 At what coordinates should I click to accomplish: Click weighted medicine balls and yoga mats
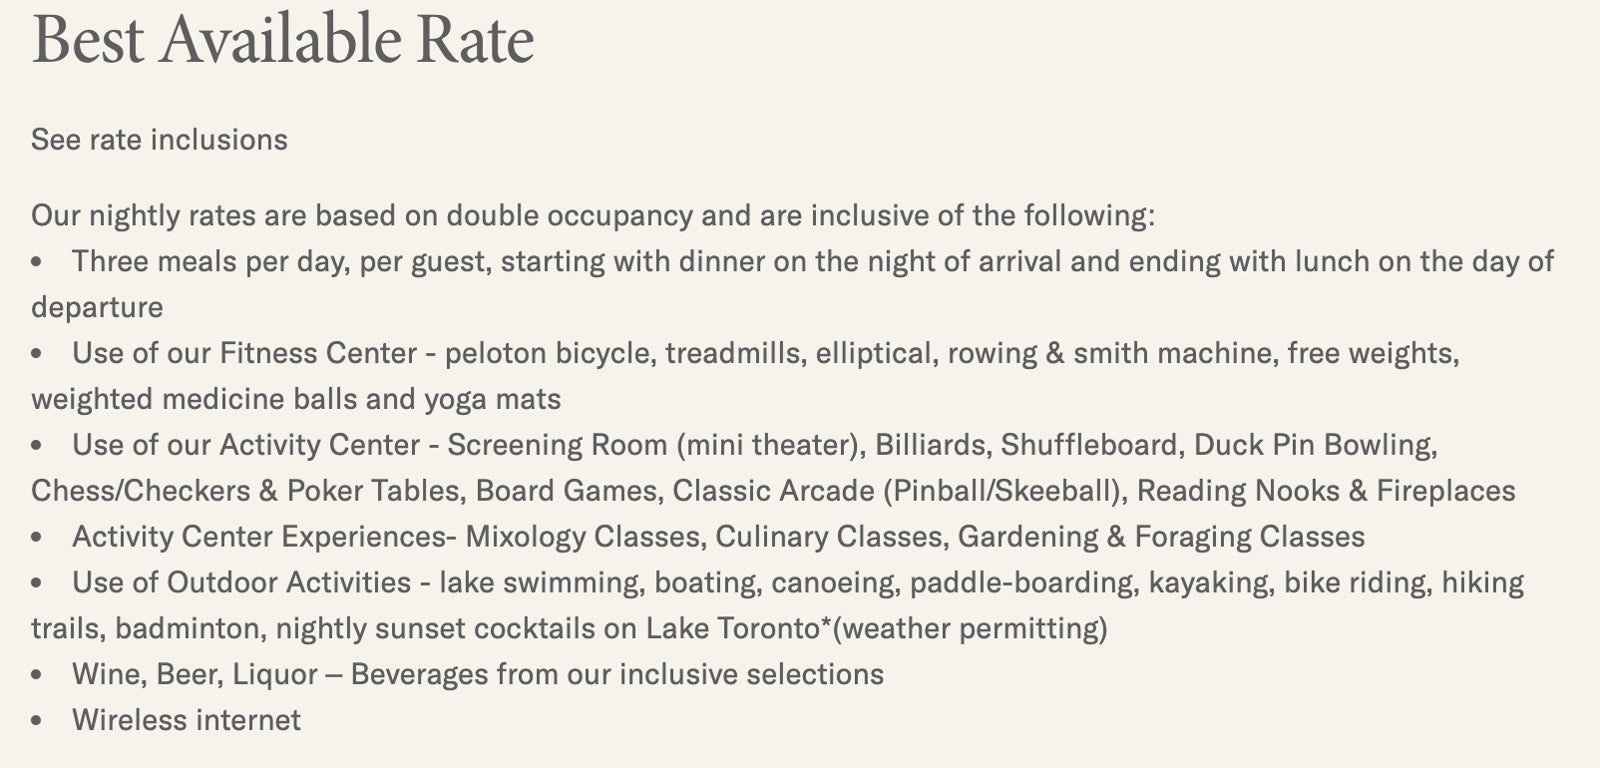click(296, 399)
